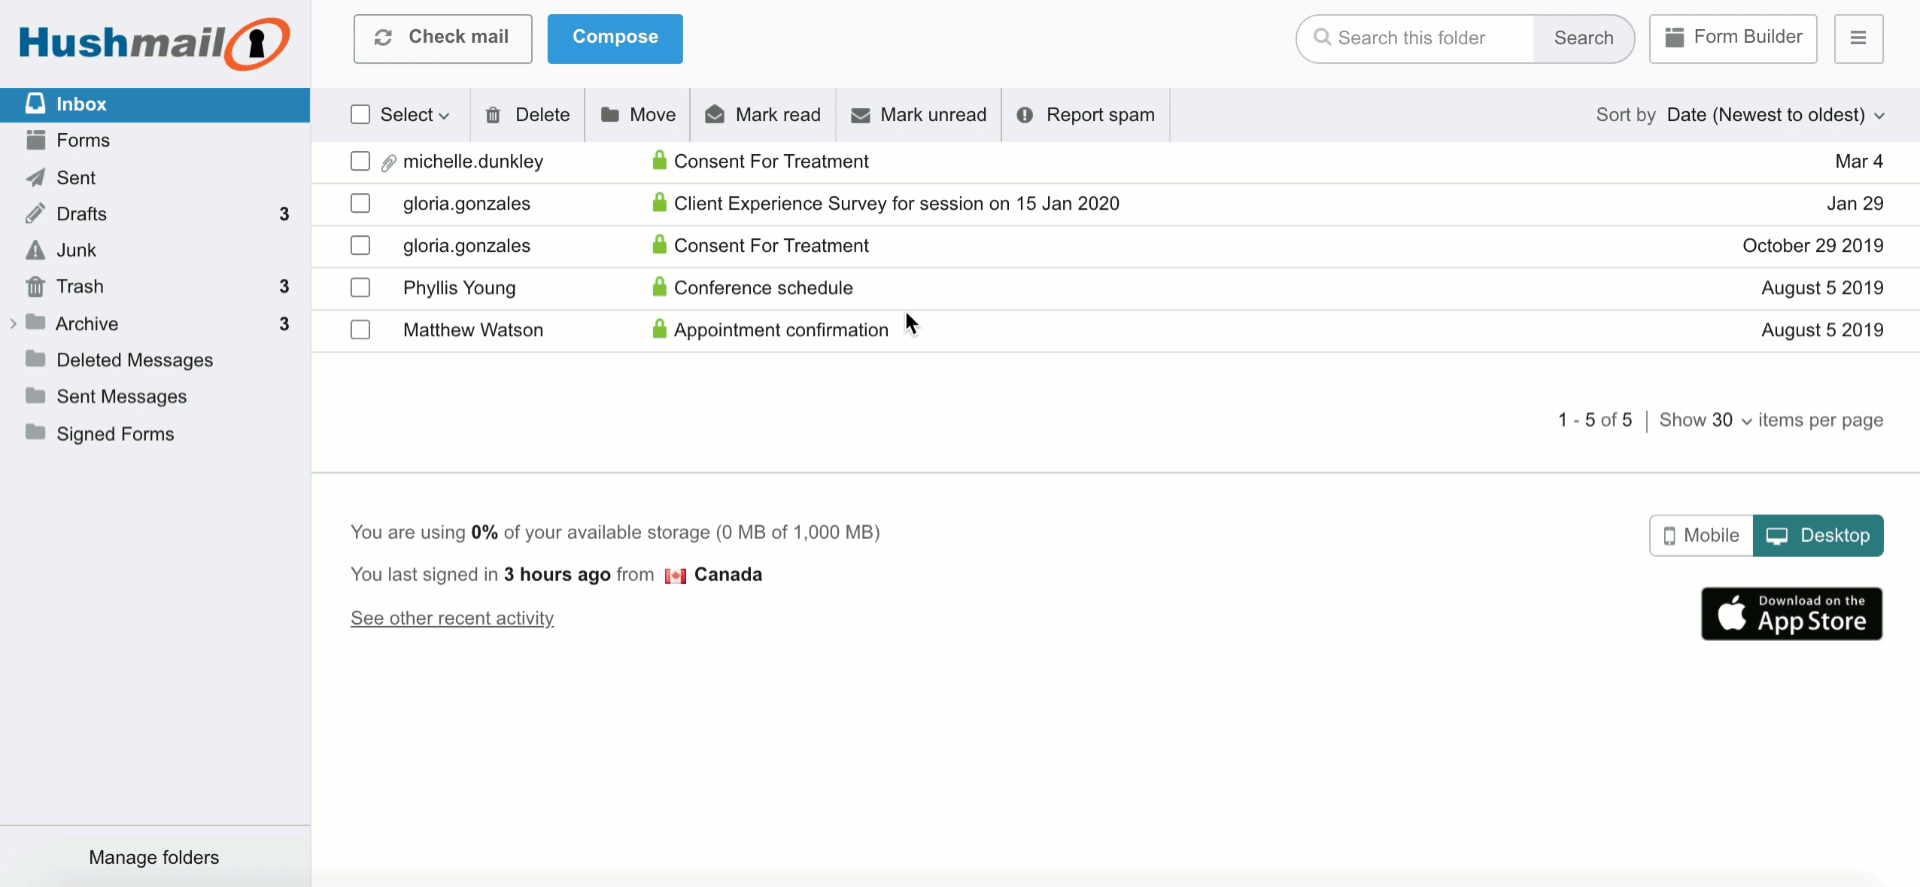1920x887 pixels.
Task: Open the Drafts folder
Action: click(81, 214)
